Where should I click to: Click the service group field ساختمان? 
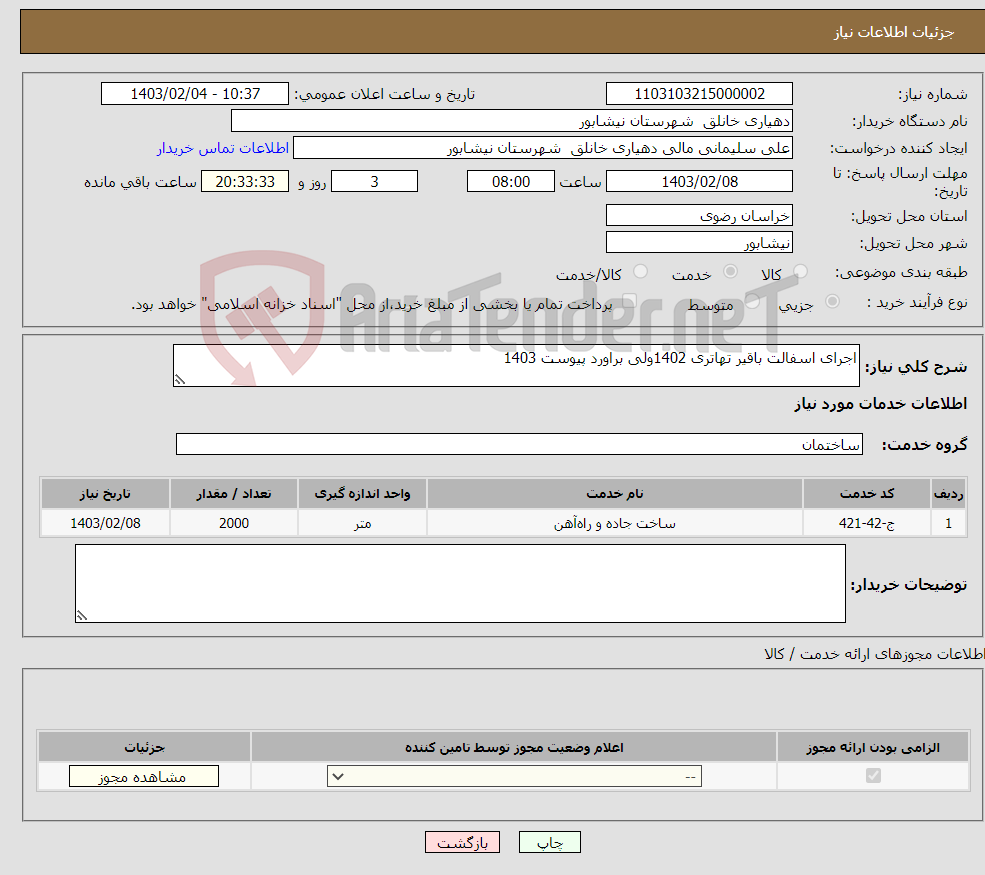point(520,444)
